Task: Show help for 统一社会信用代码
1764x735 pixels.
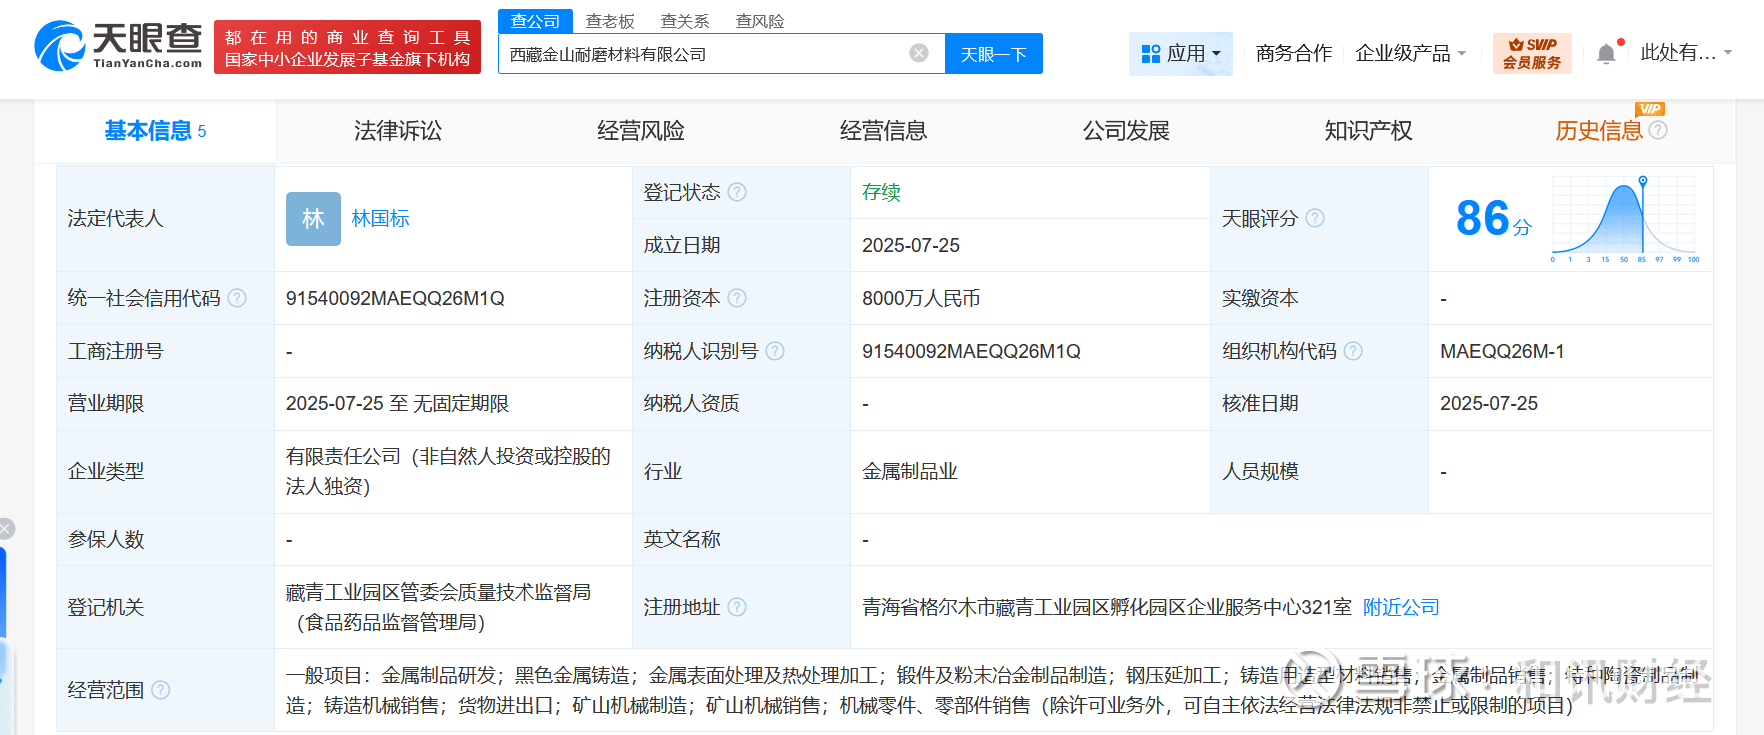Action: coord(237,298)
